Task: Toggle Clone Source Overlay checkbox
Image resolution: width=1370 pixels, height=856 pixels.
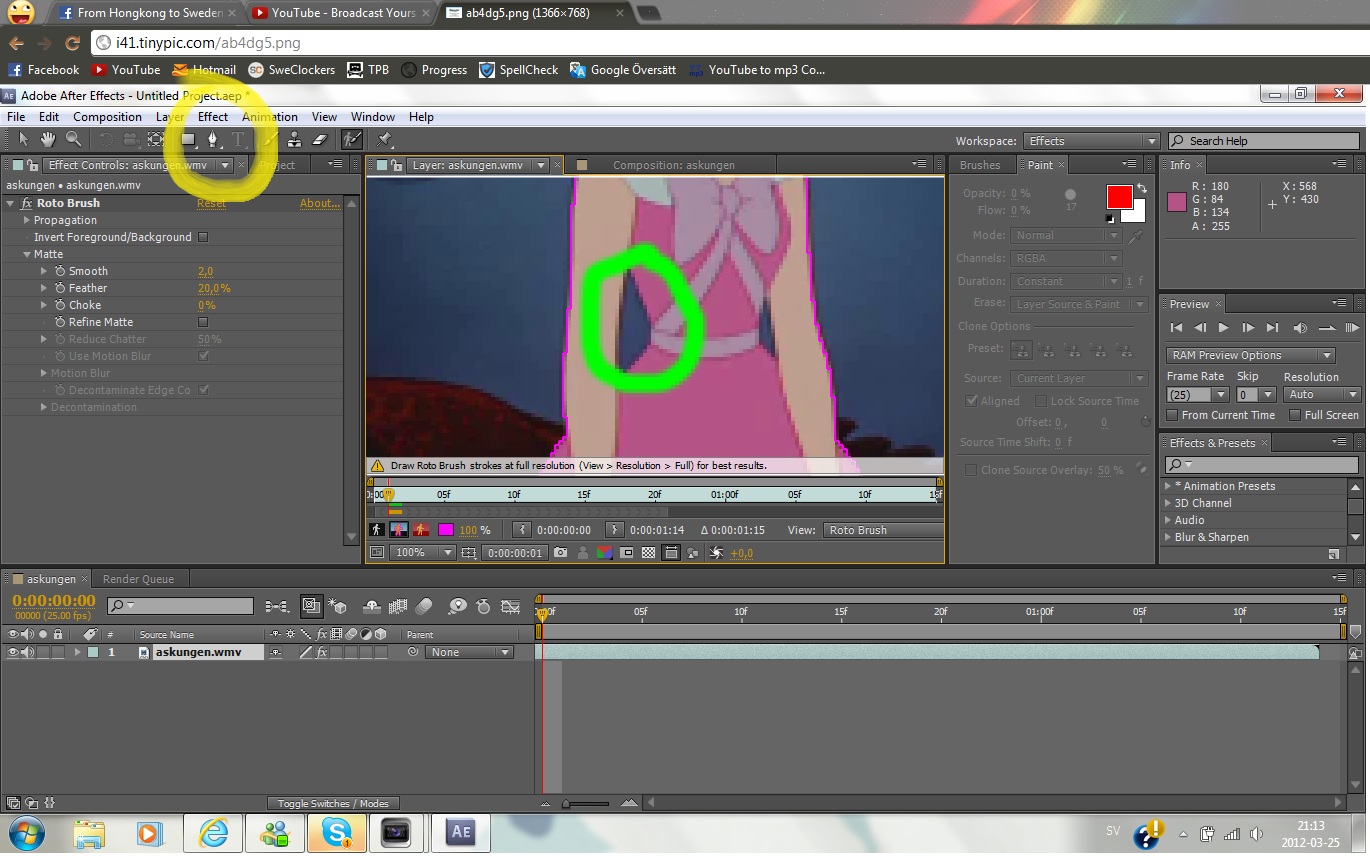Action: tap(970, 470)
